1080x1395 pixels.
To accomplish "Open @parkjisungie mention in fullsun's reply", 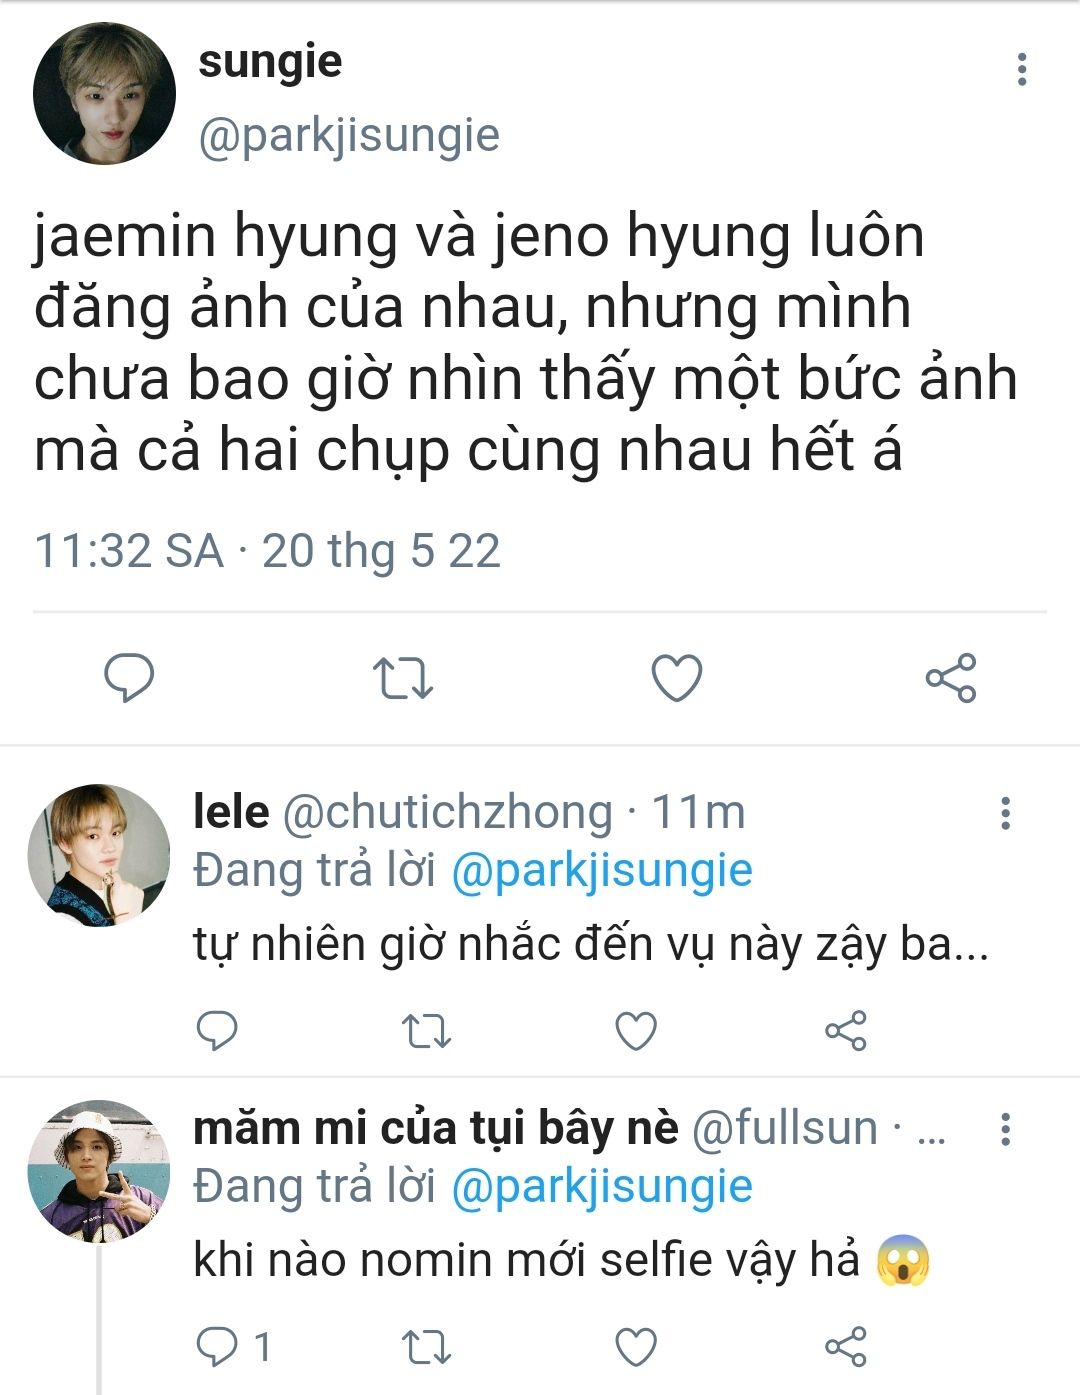I will (602, 1186).
